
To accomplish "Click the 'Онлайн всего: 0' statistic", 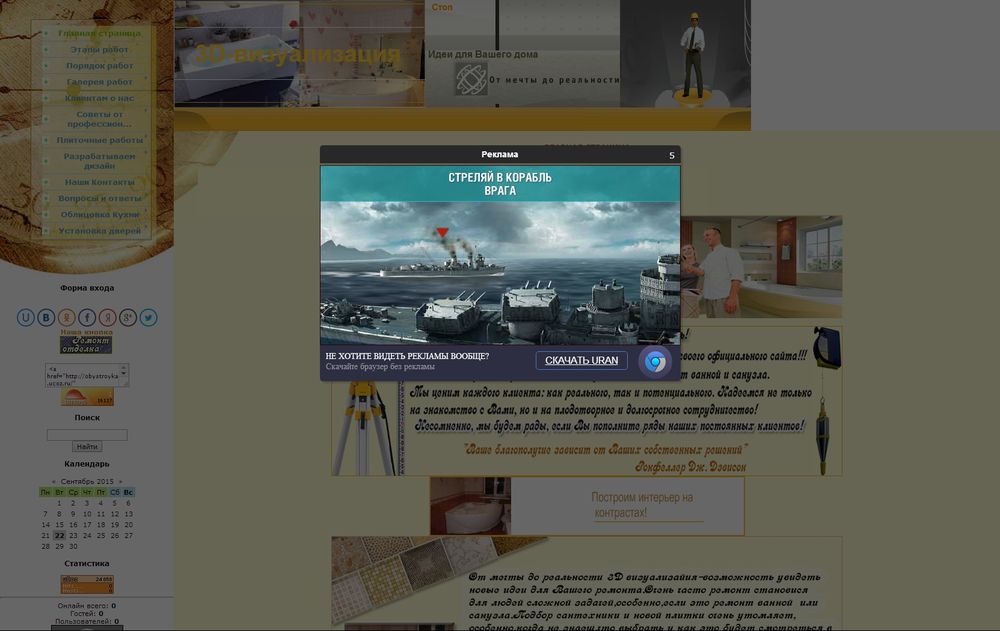I will pos(87,605).
